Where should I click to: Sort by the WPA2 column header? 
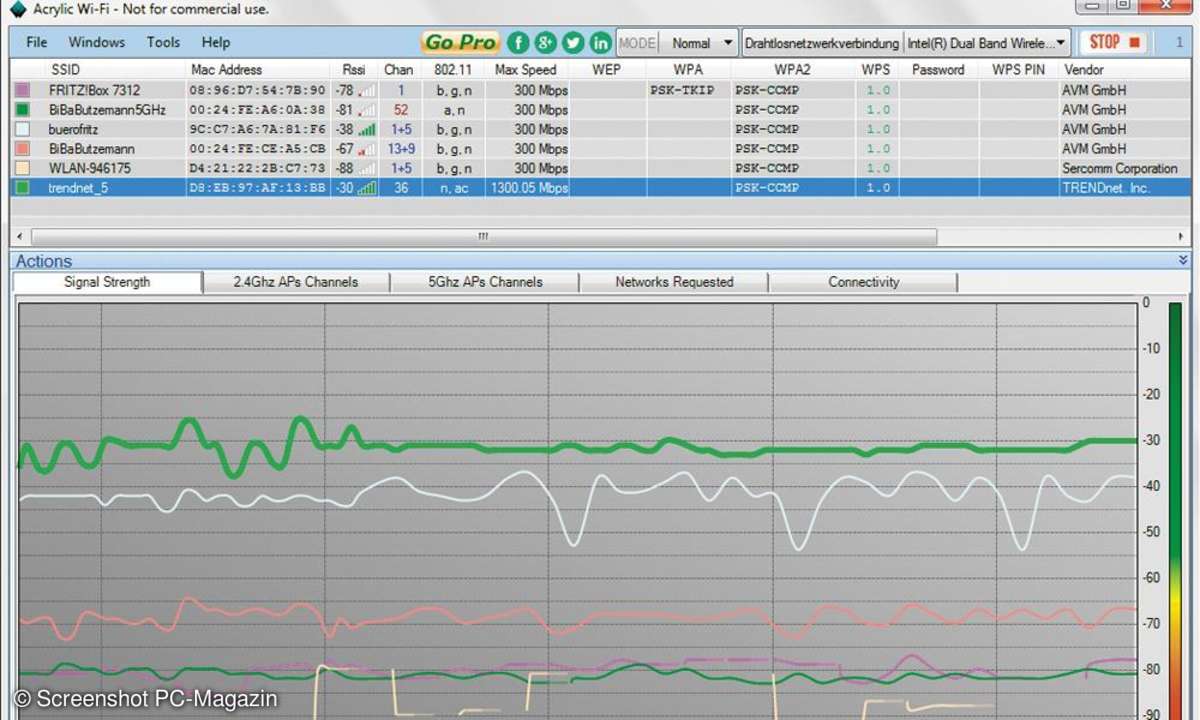point(792,70)
